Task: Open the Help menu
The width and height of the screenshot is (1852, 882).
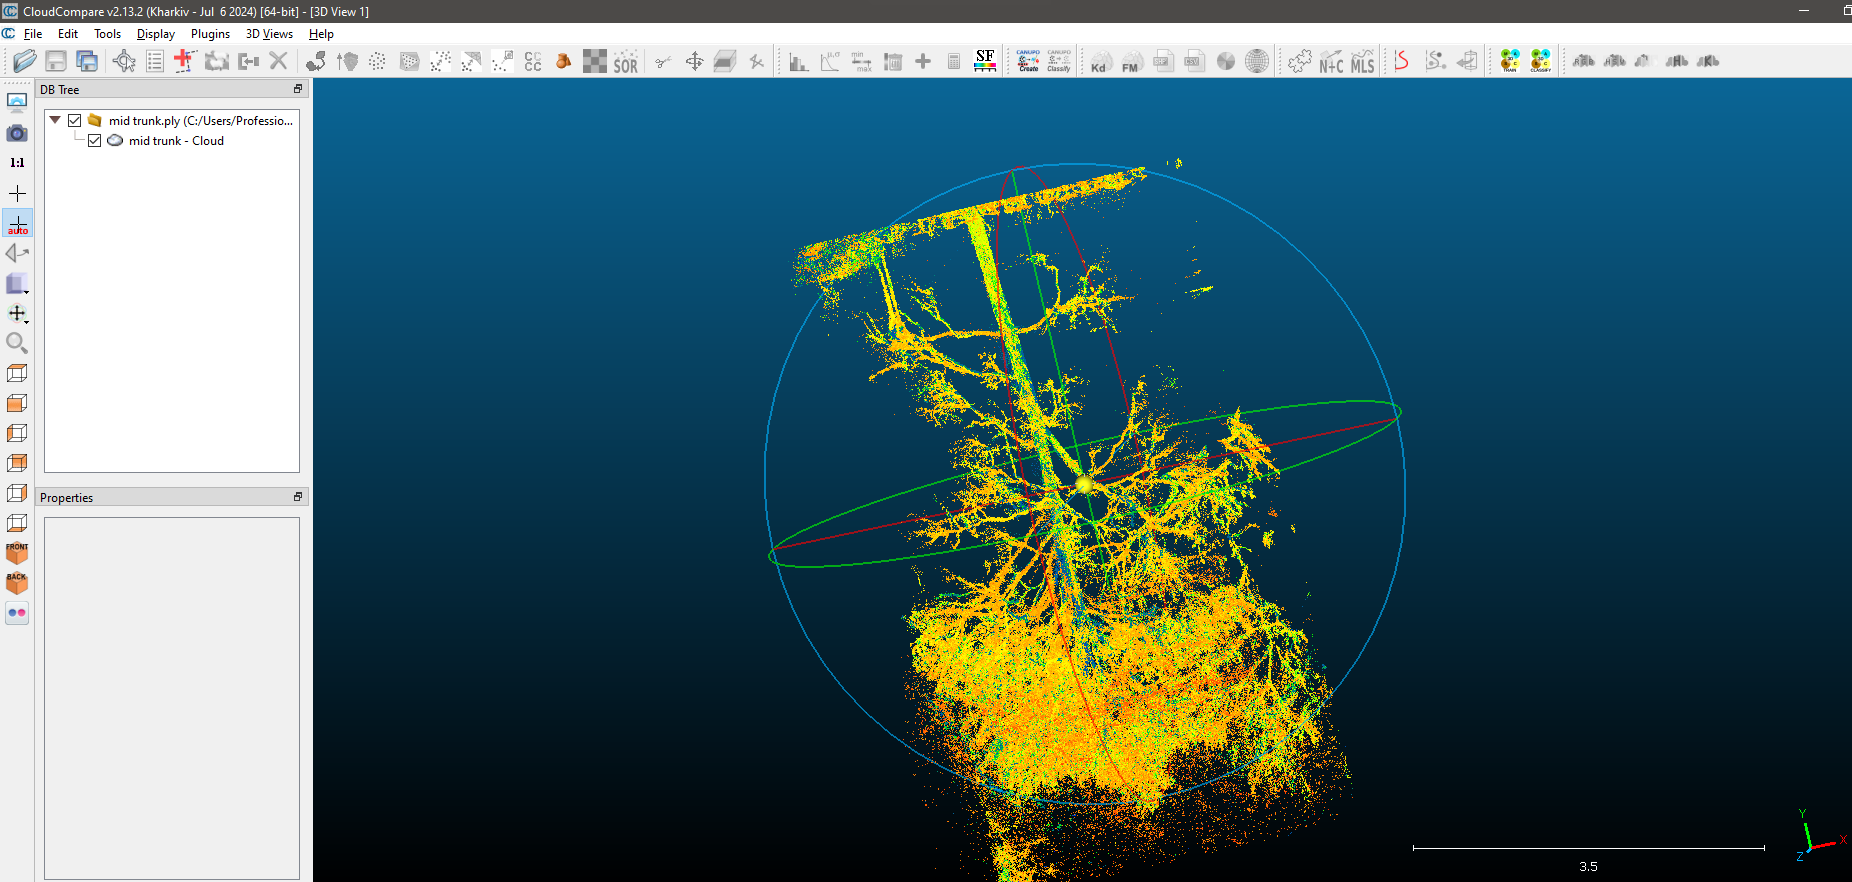Action: pyautogui.click(x=321, y=34)
